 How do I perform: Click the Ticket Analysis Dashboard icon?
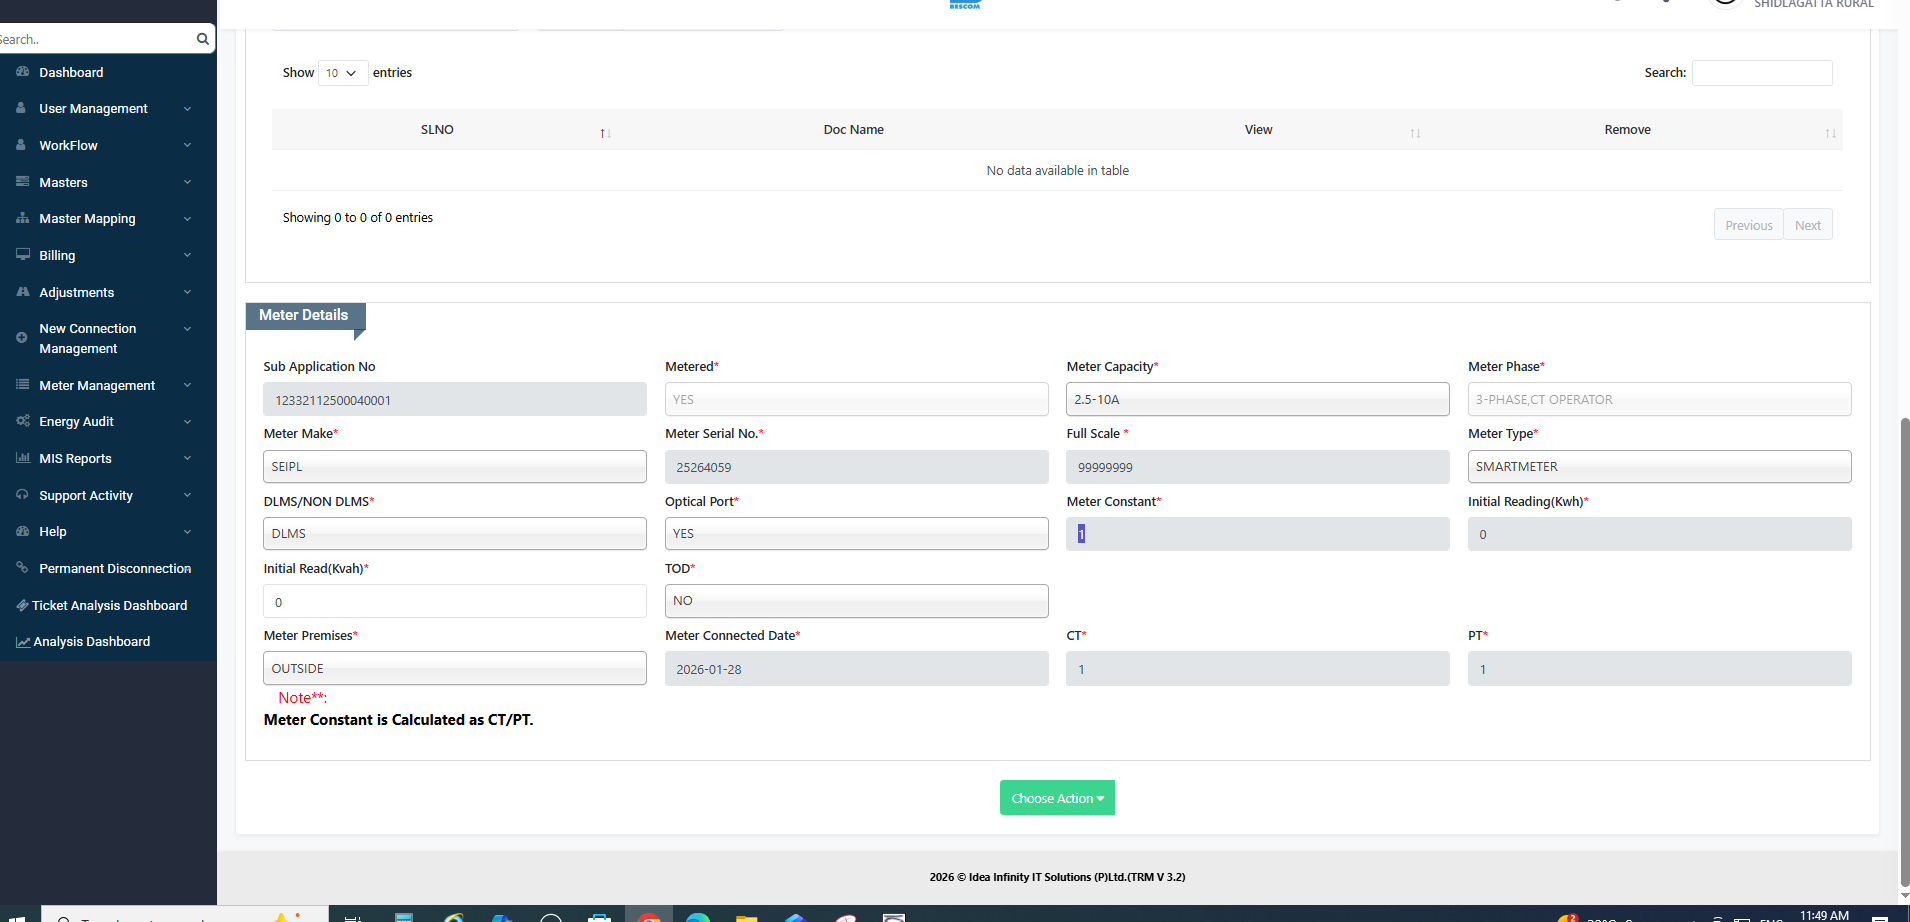tap(22, 605)
